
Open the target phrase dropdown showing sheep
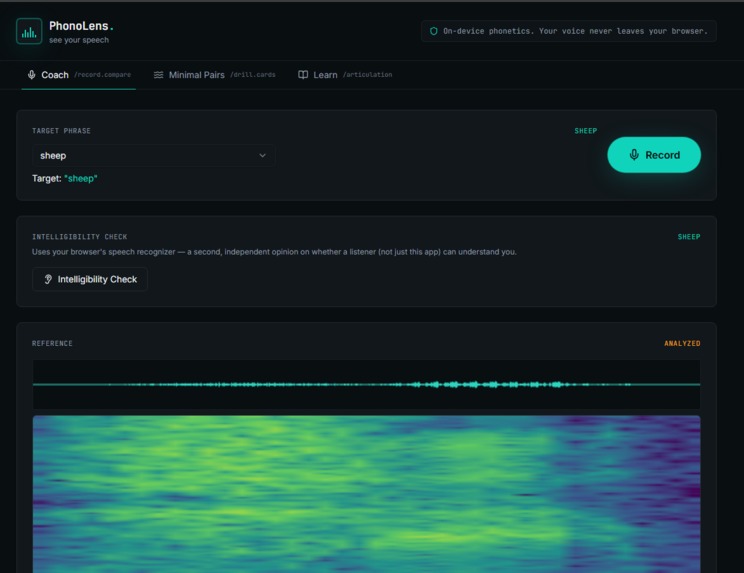click(153, 156)
